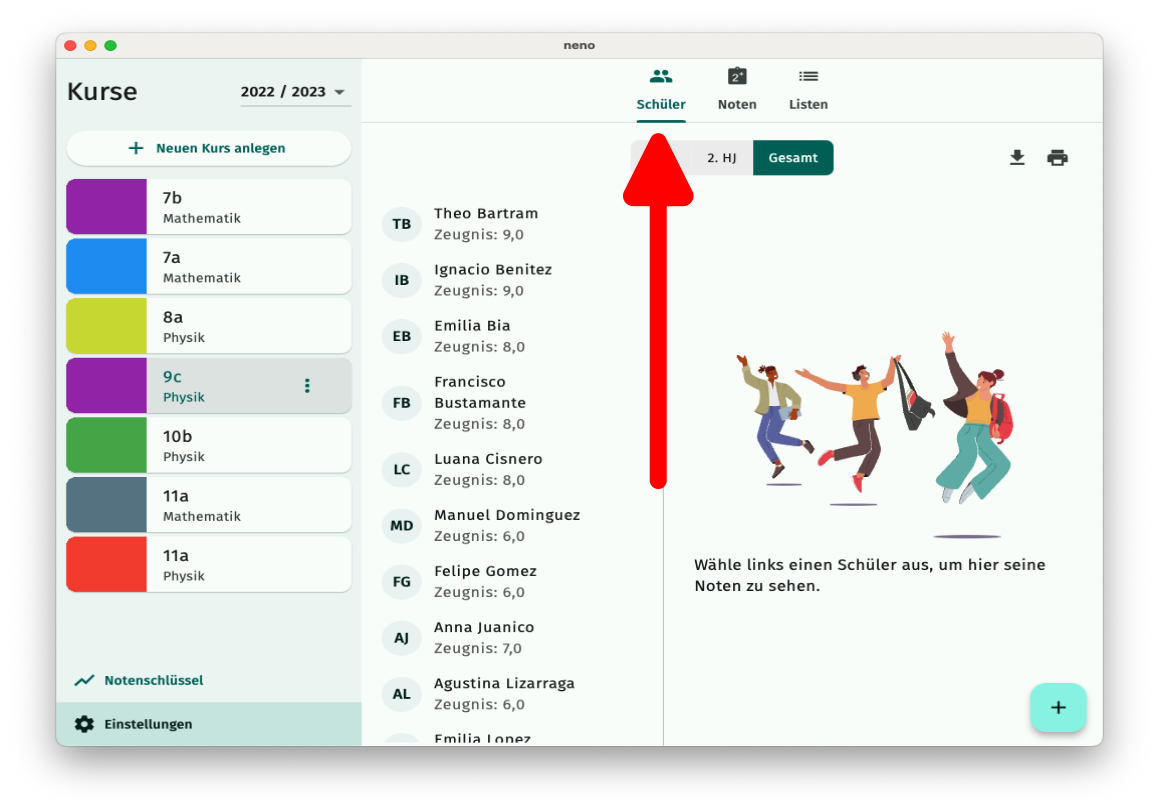The height and width of the screenshot is (811, 1159).
Task: Click the print icon
Action: pyautogui.click(x=1058, y=157)
